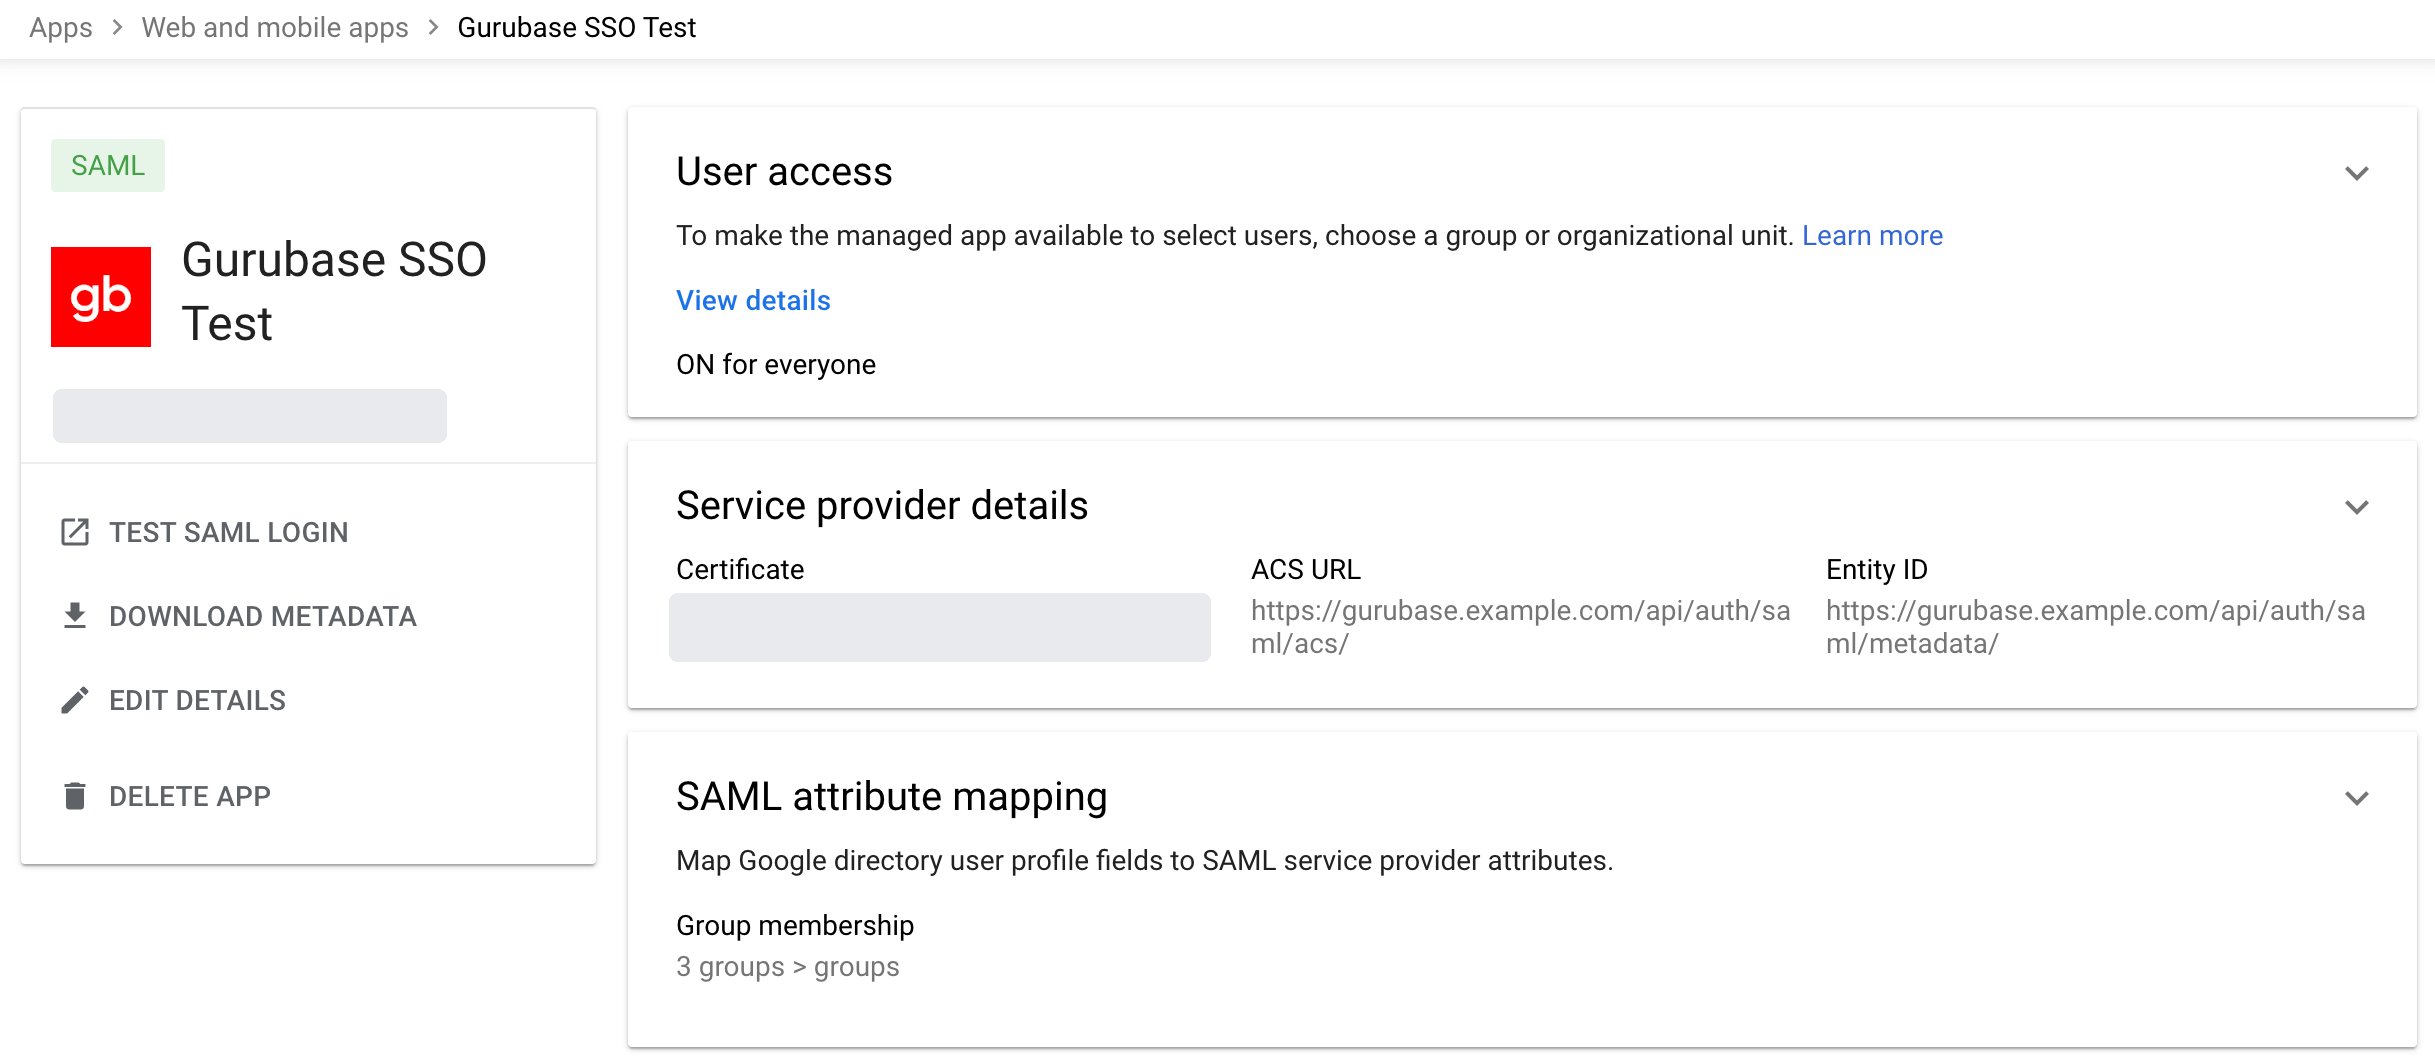
Task: Expand the Service provider details chevron
Action: [x=2357, y=507]
